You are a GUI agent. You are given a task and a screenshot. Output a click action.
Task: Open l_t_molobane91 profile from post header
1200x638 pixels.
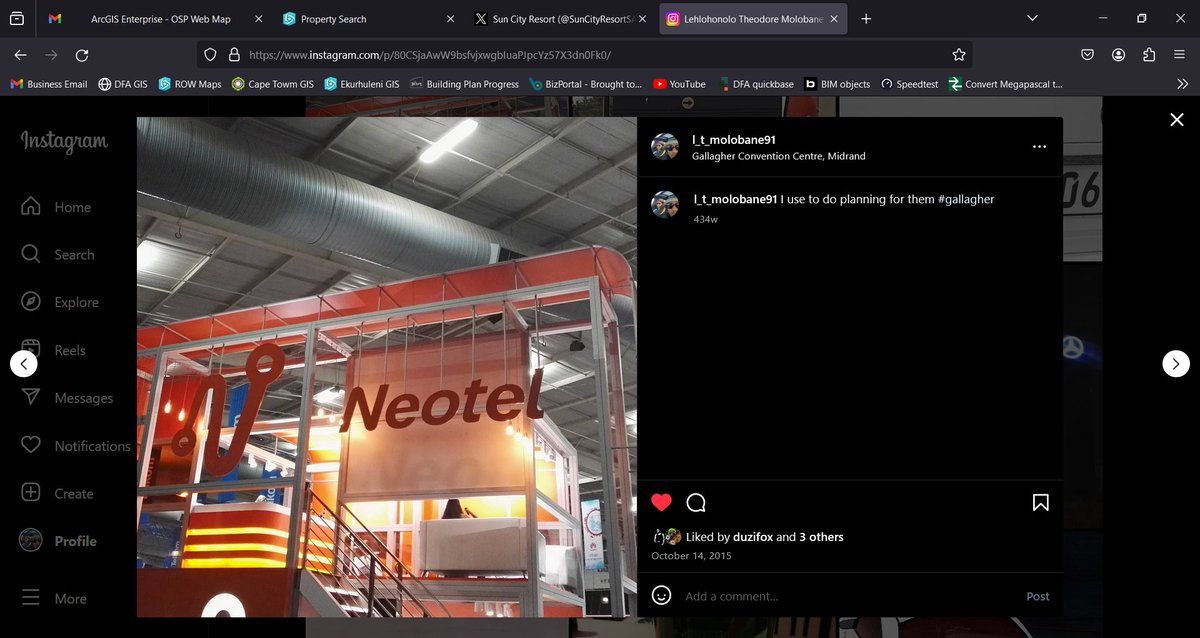point(734,140)
